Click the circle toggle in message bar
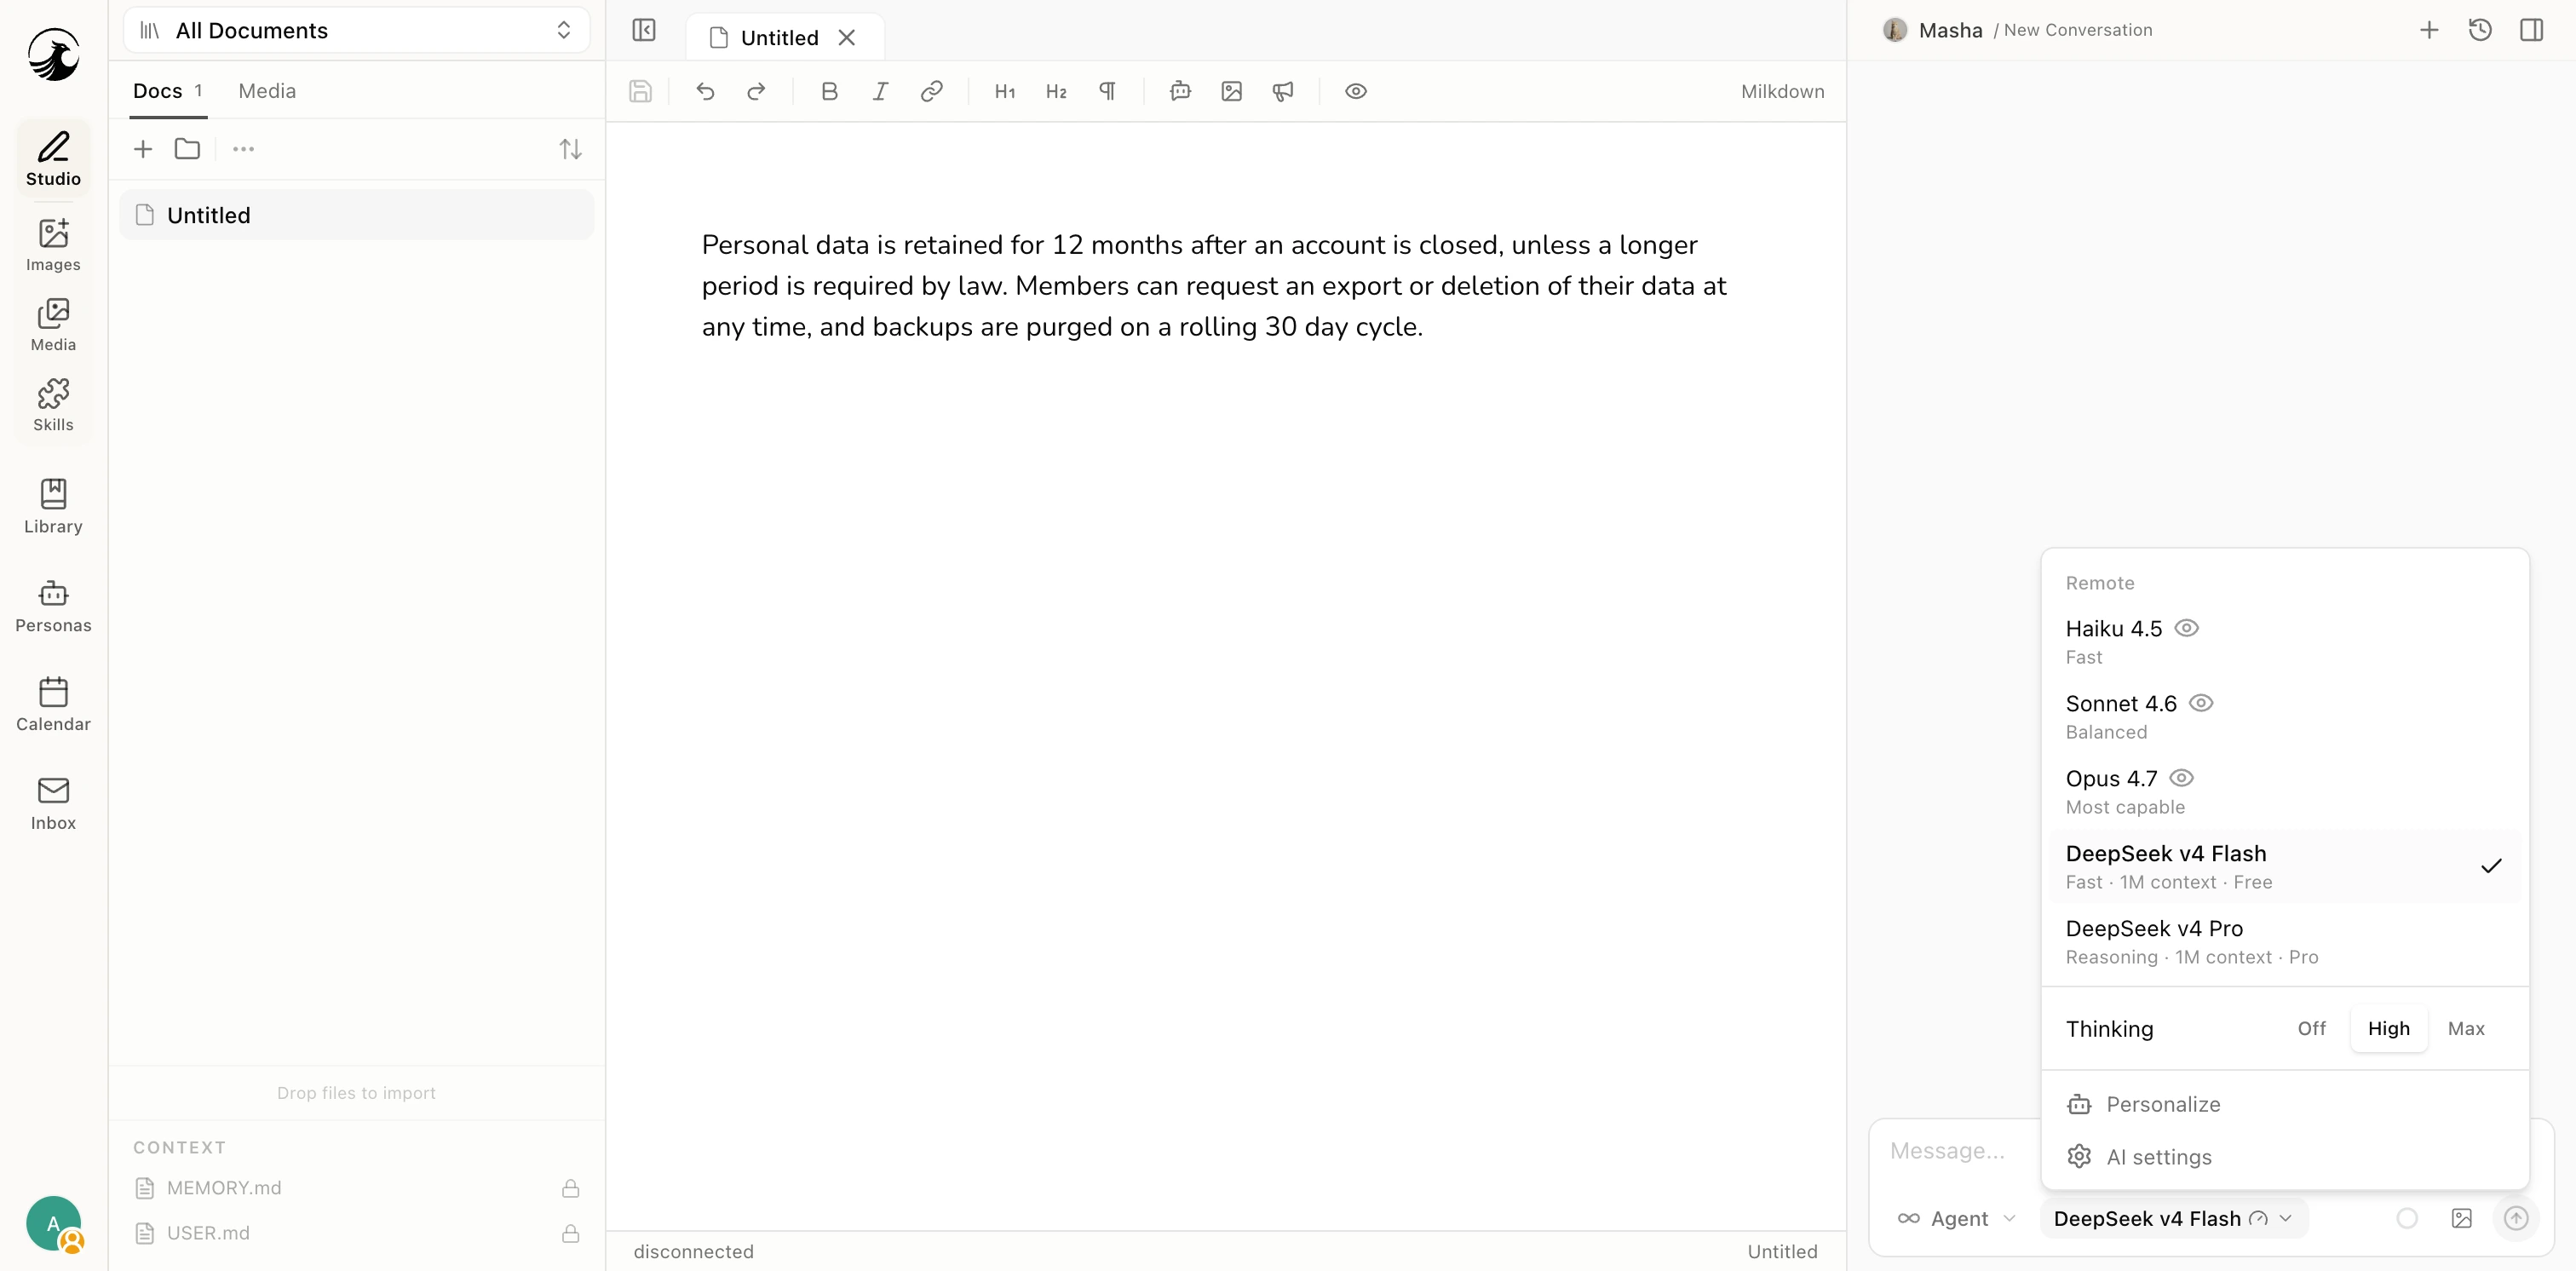 coord(2407,1218)
